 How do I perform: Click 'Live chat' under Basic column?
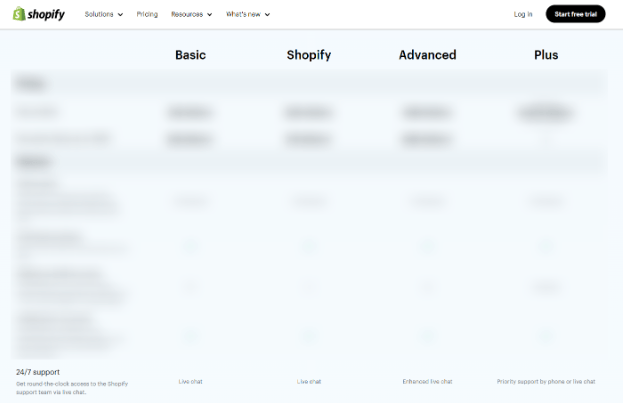[x=190, y=382]
